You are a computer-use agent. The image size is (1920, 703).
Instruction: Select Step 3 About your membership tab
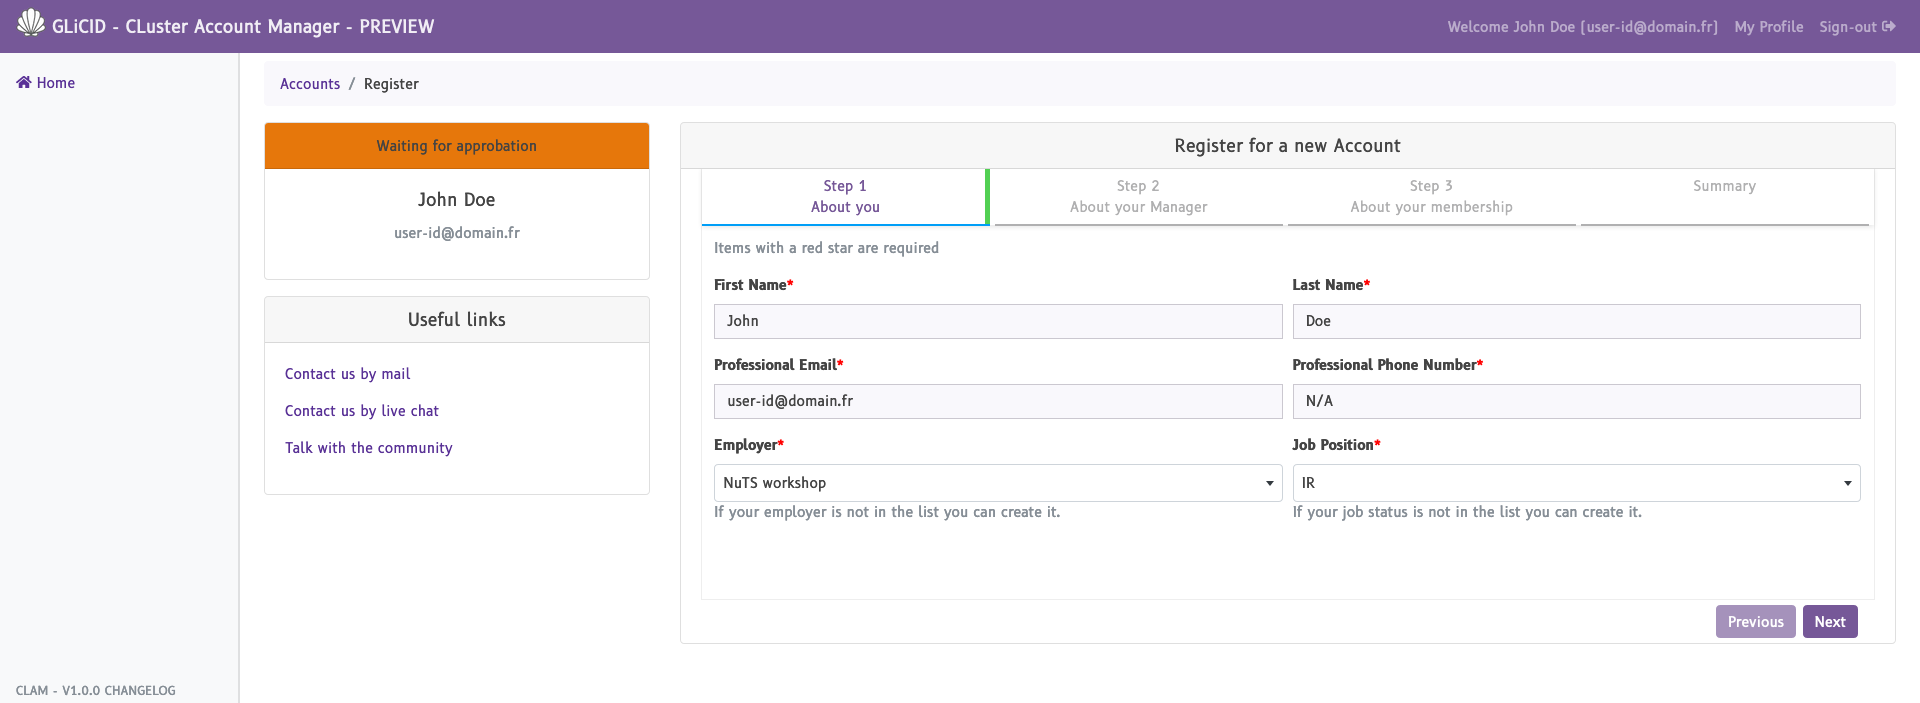click(x=1431, y=197)
